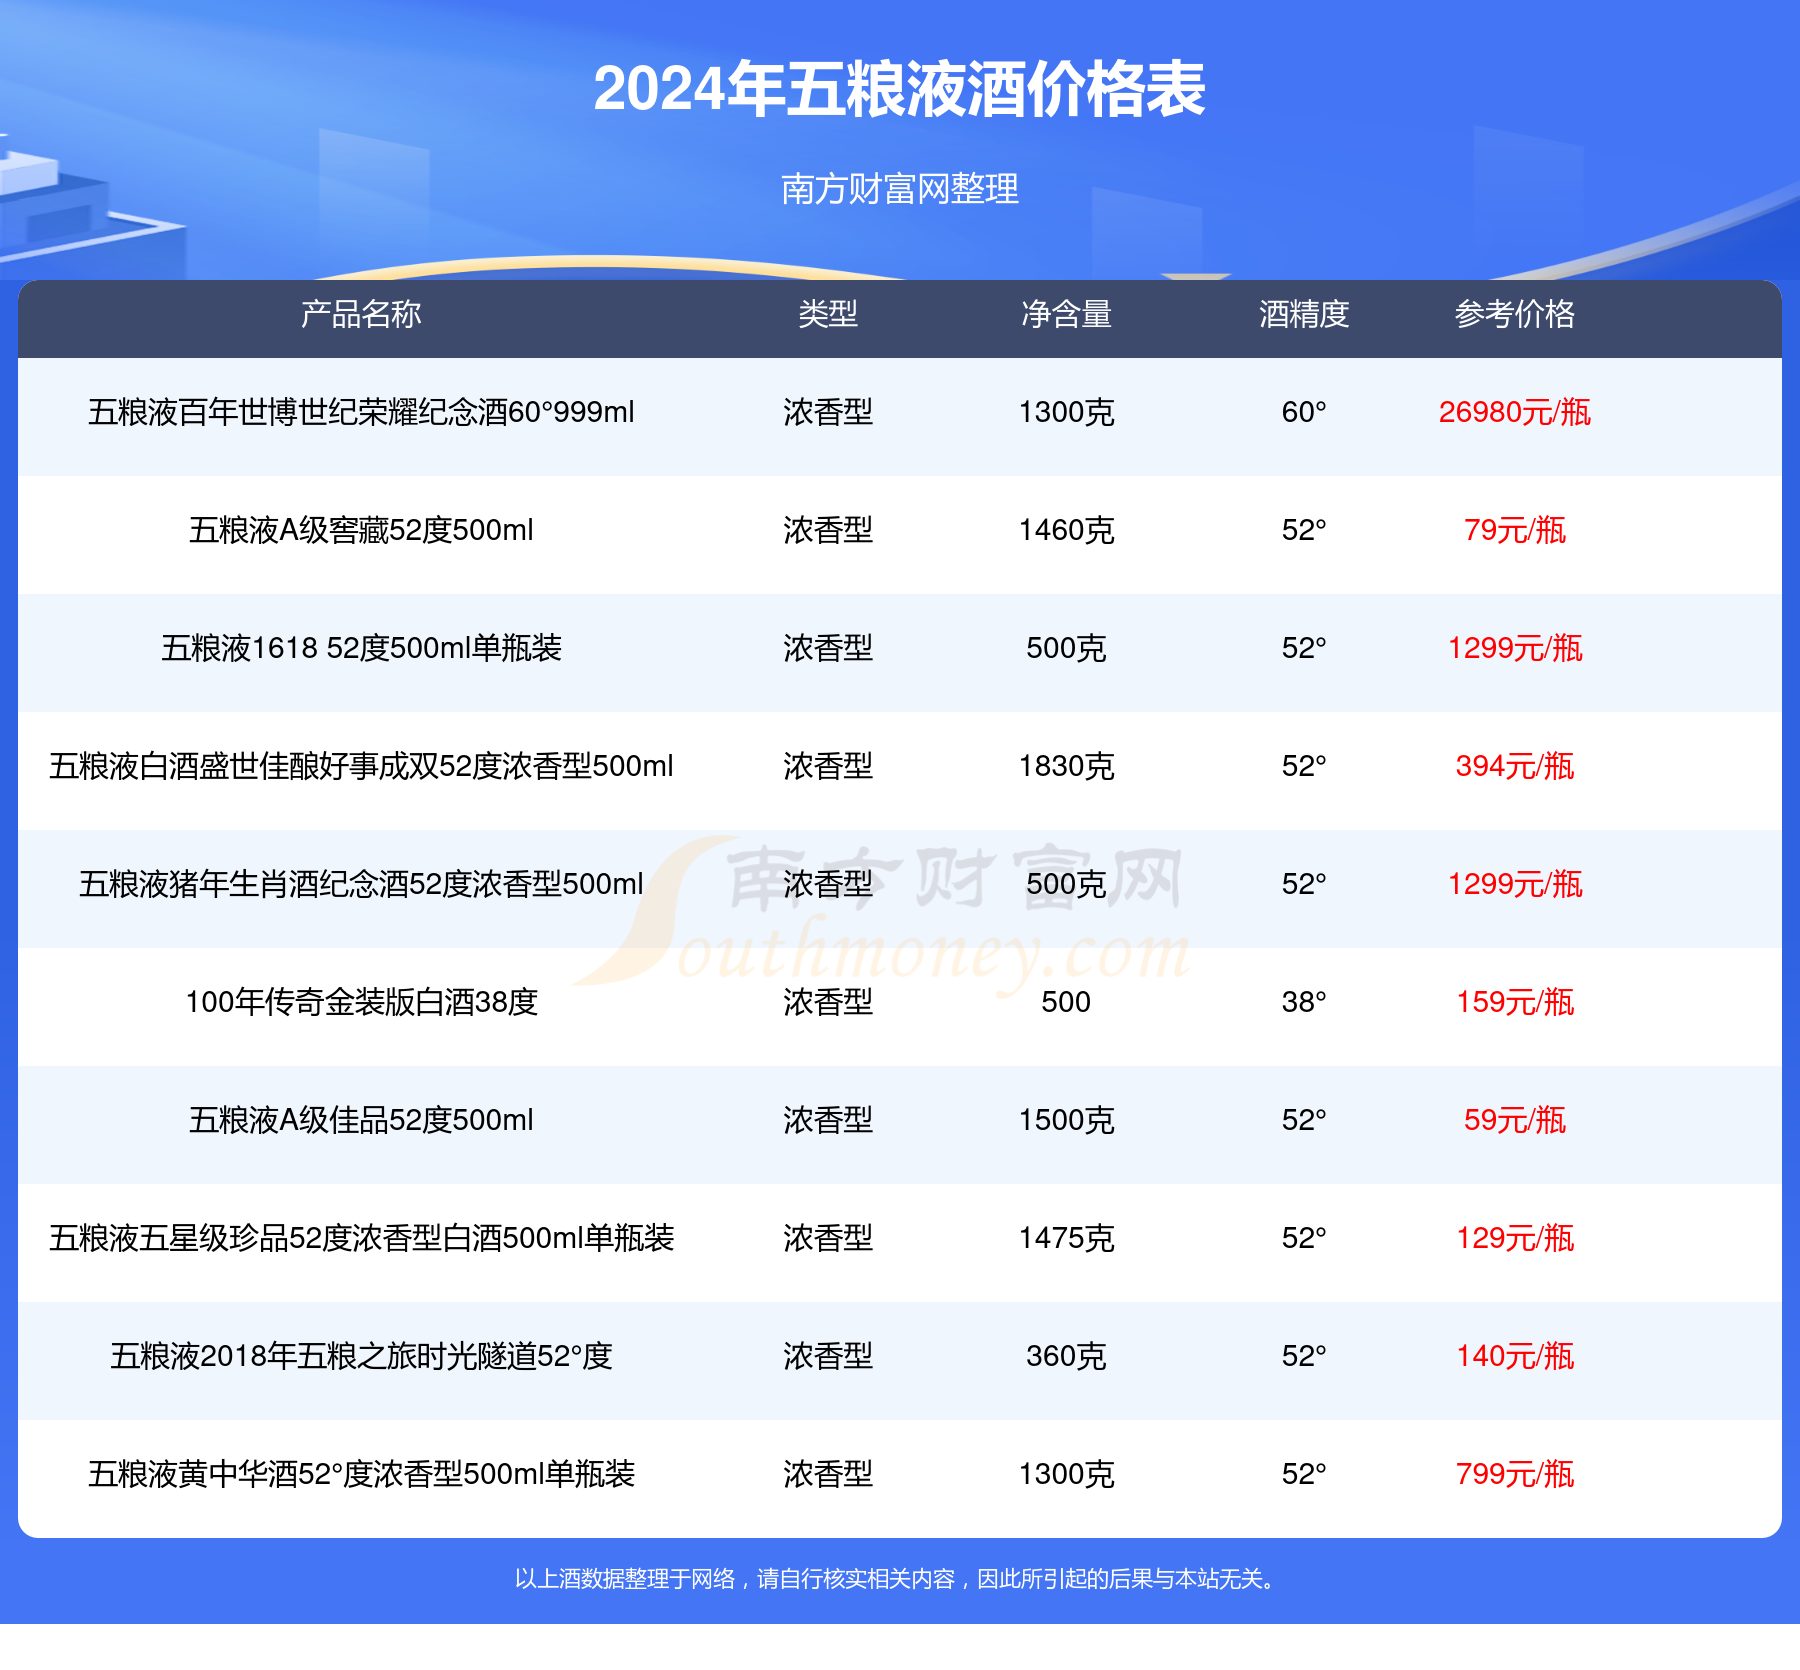Click the 1299元/瓶 price for 五粮液1618
The height and width of the screenshot is (1670, 1800).
(1515, 648)
